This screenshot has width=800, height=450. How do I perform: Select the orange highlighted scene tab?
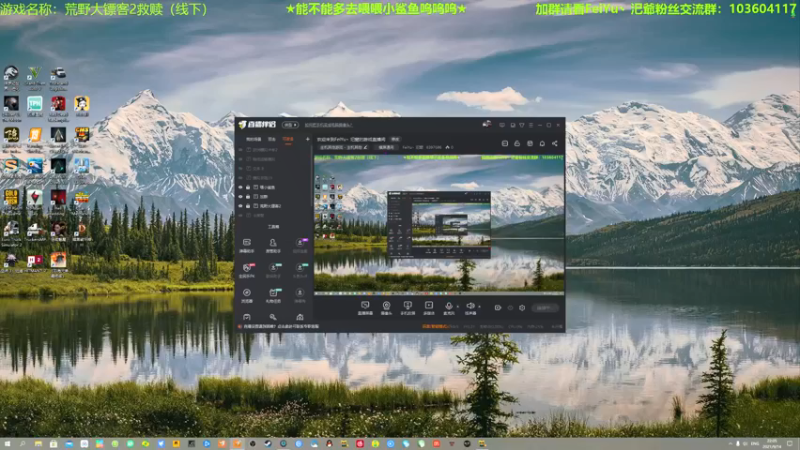tap(288, 139)
